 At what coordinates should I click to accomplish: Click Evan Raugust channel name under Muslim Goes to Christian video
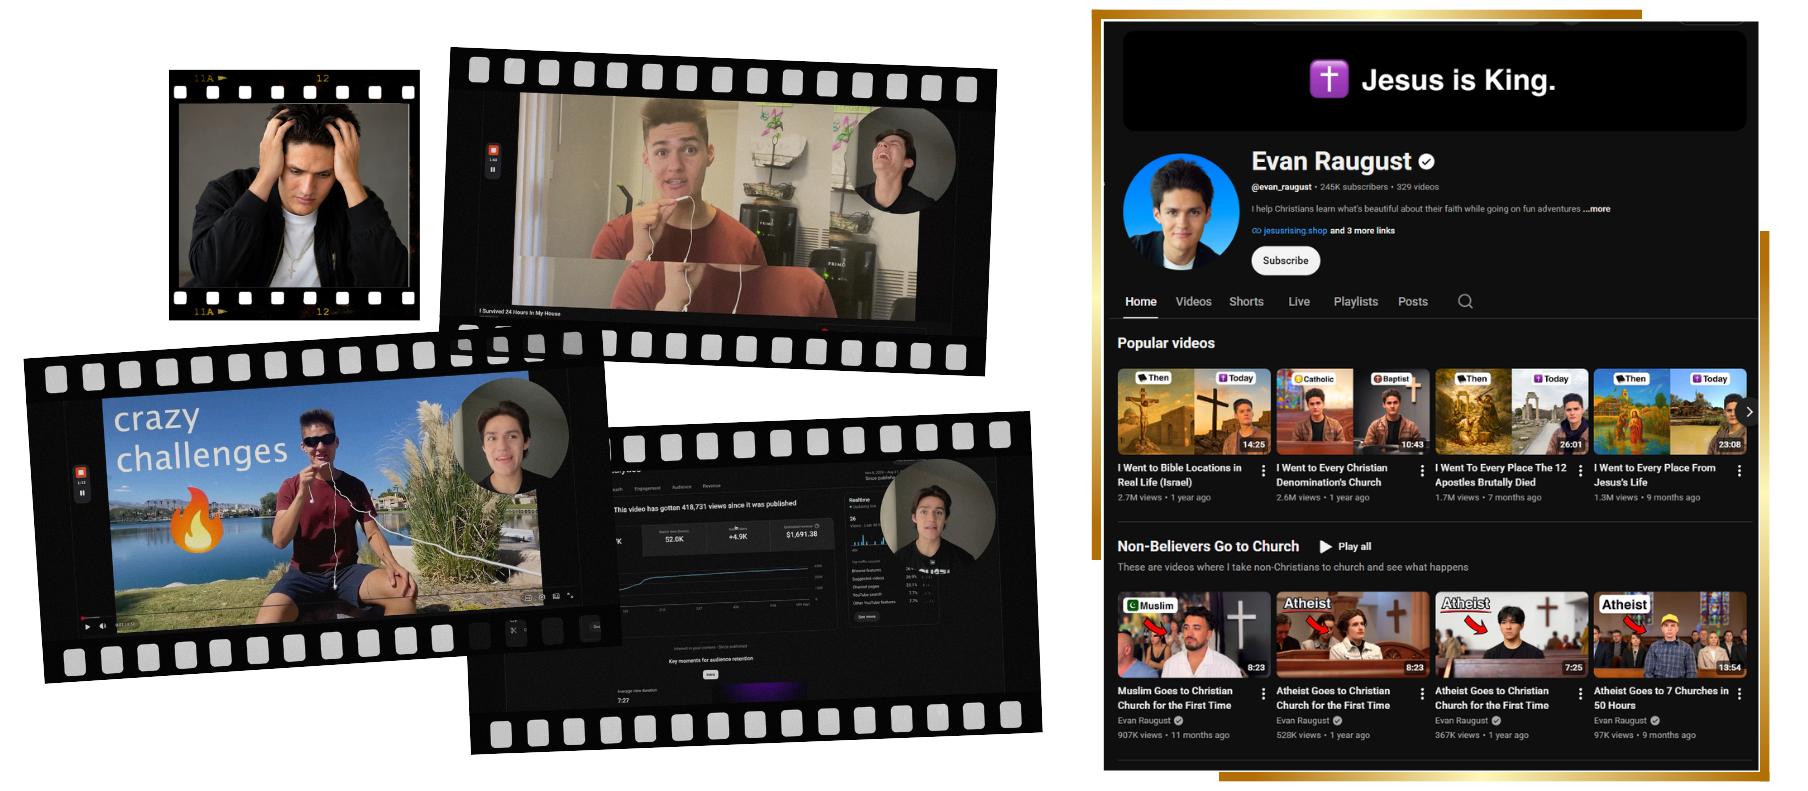tap(1144, 721)
